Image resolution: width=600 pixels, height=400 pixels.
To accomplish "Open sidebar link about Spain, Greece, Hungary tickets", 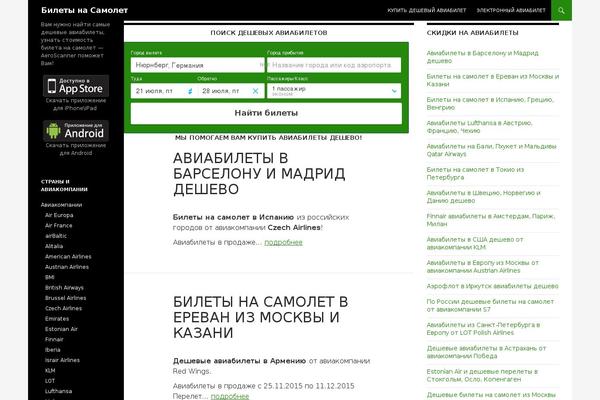I will tap(490, 103).
